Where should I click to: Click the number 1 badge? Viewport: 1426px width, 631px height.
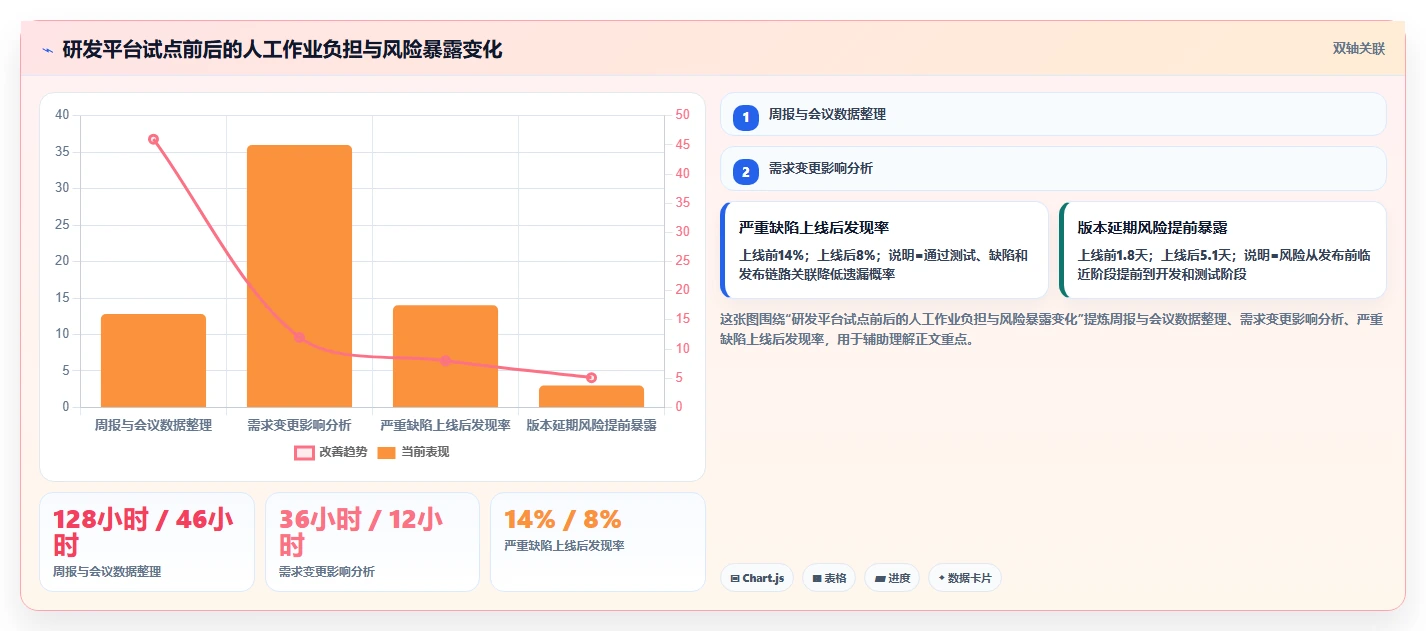[x=746, y=117]
